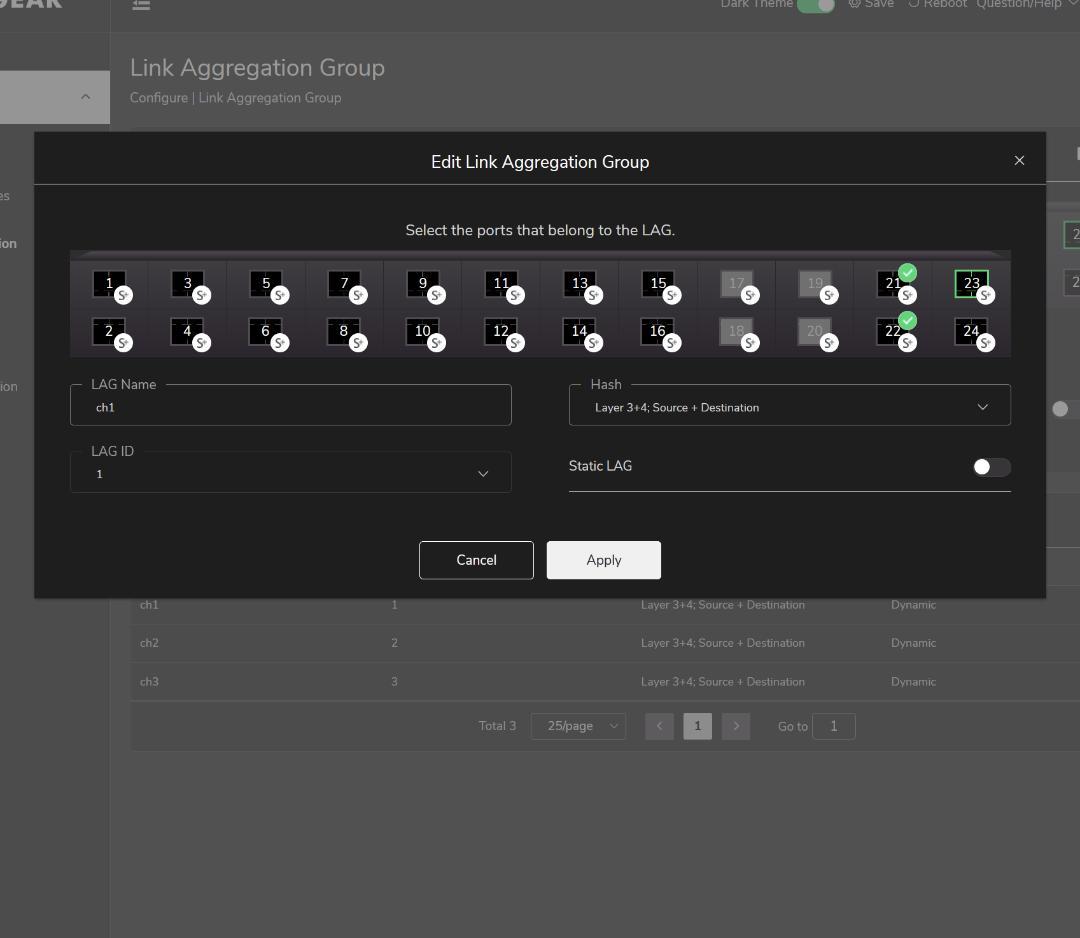This screenshot has width=1080, height=938.
Task: Open the Hash algorithm dropdown
Action: click(x=789, y=408)
